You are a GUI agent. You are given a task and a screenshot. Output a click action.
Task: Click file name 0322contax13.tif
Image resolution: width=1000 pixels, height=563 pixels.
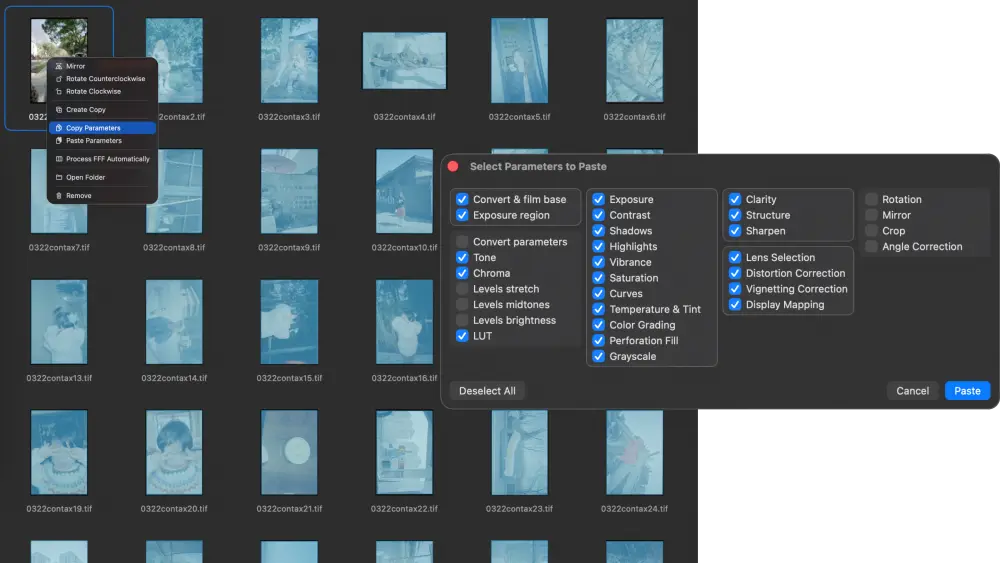click(59, 378)
